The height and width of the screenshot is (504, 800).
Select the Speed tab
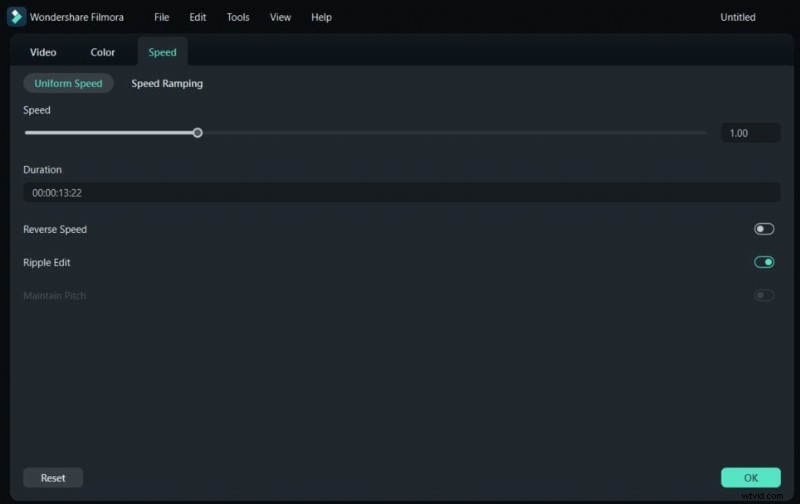tap(162, 52)
